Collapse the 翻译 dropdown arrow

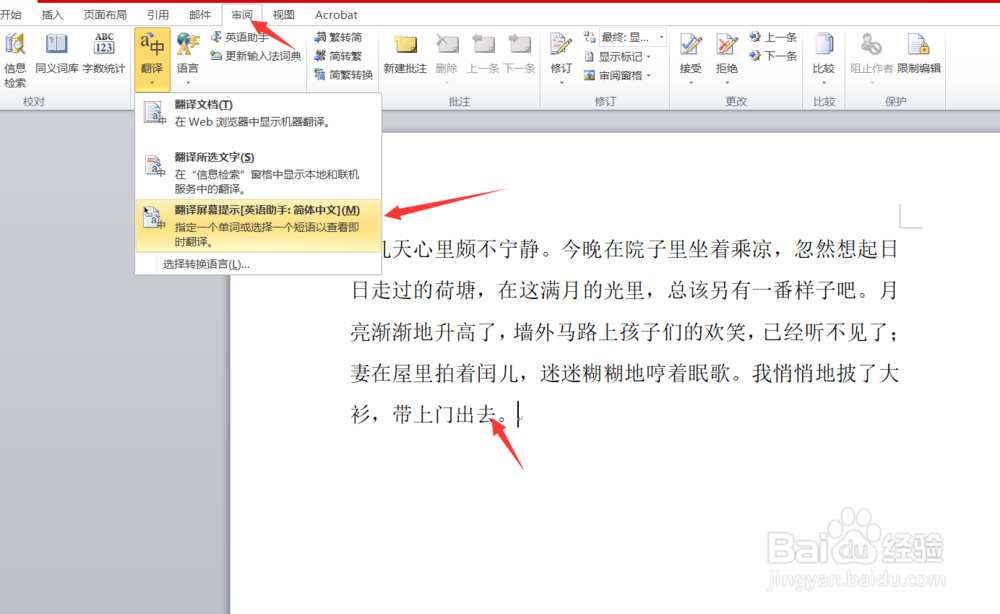[x=152, y=83]
